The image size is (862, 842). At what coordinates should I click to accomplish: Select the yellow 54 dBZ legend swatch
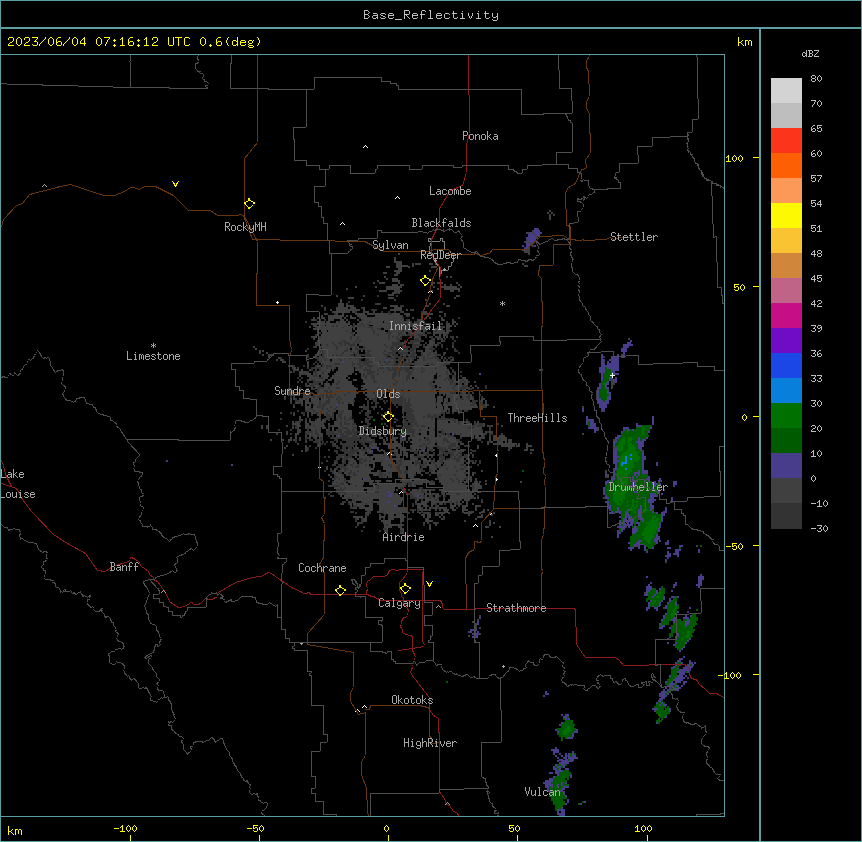point(786,215)
